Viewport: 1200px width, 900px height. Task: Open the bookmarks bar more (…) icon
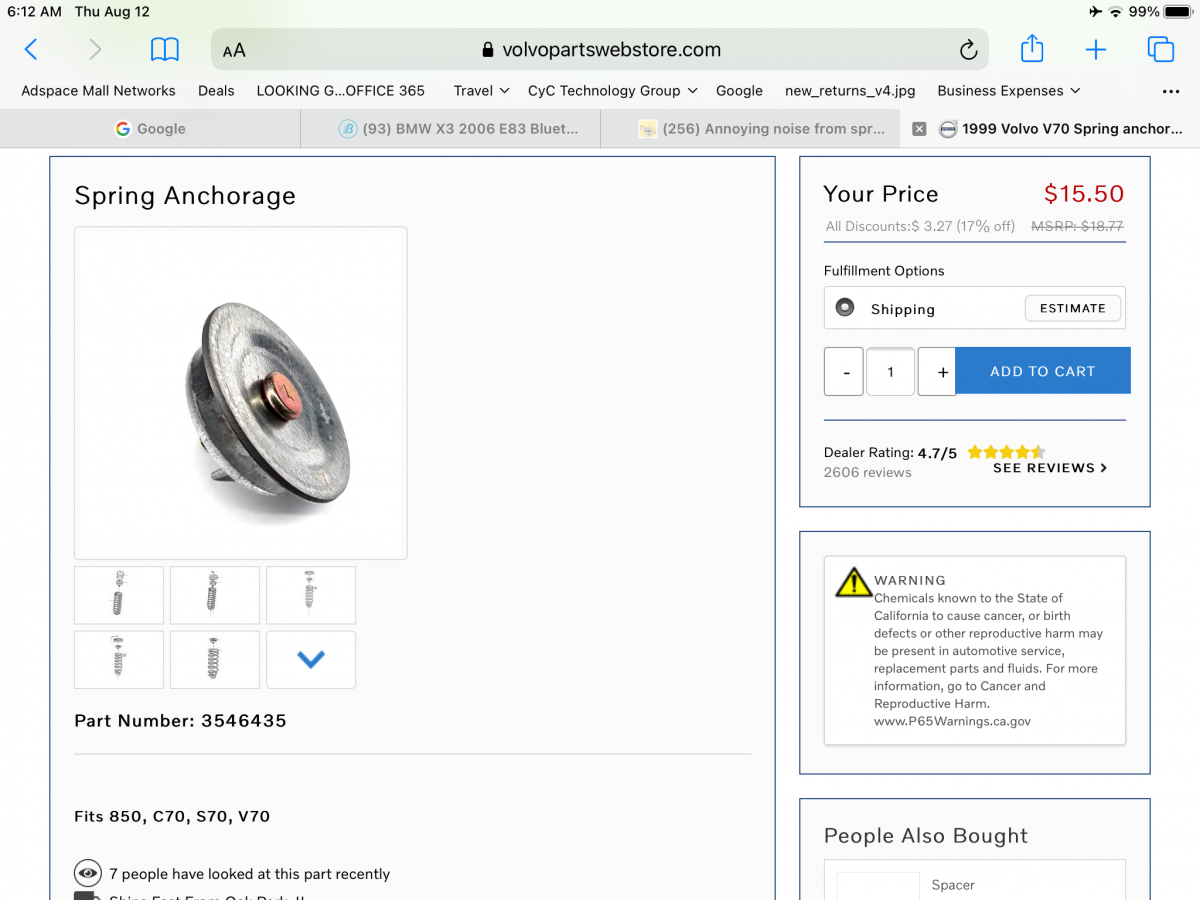click(x=1171, y=91)
